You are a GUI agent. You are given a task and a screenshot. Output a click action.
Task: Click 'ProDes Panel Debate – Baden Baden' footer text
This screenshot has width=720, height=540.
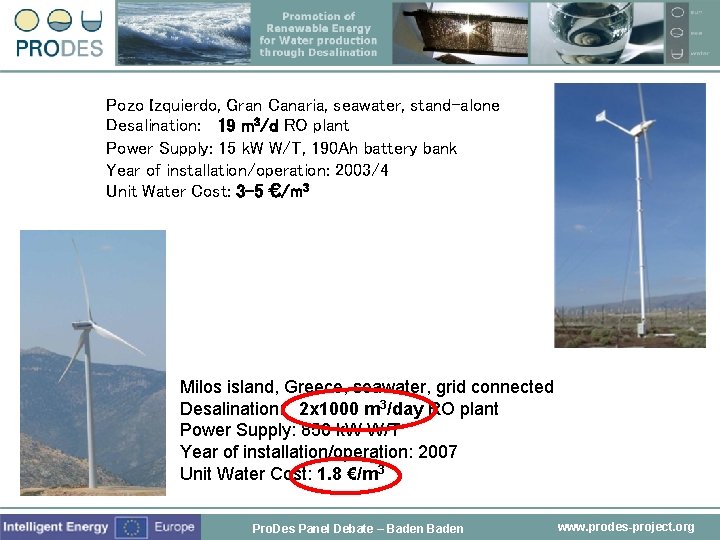click(358, 529)
